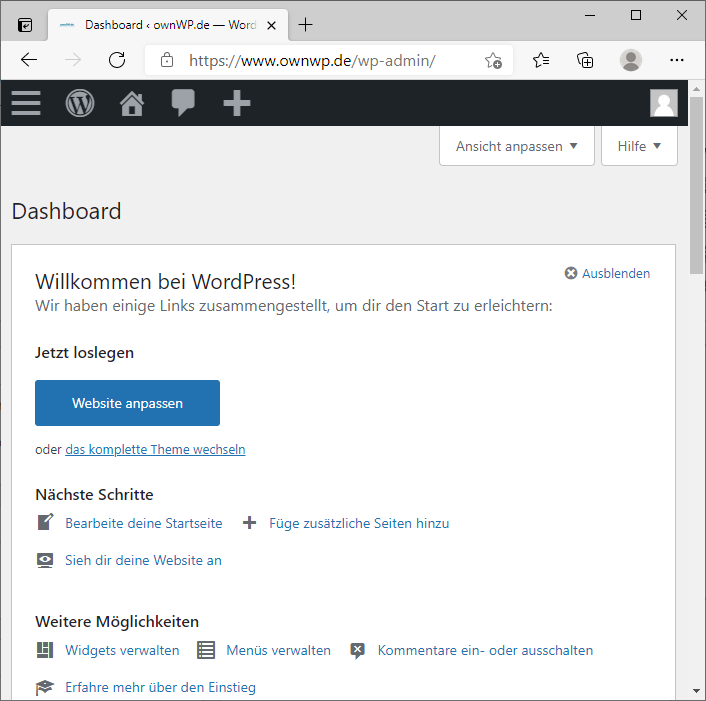Open browser Settings and more menu

tap(677, 60)
